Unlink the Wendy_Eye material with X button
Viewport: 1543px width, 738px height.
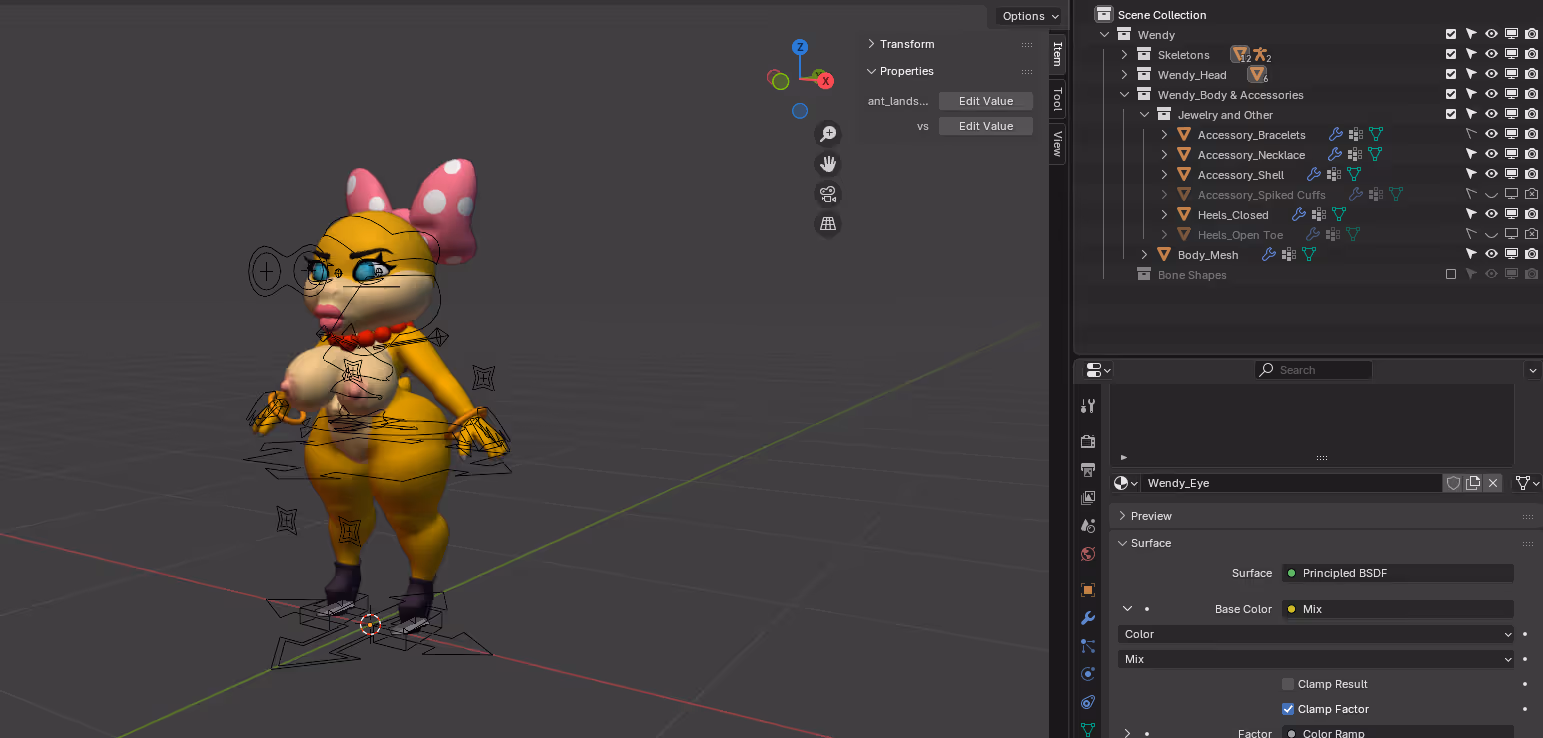point(1493,483)
